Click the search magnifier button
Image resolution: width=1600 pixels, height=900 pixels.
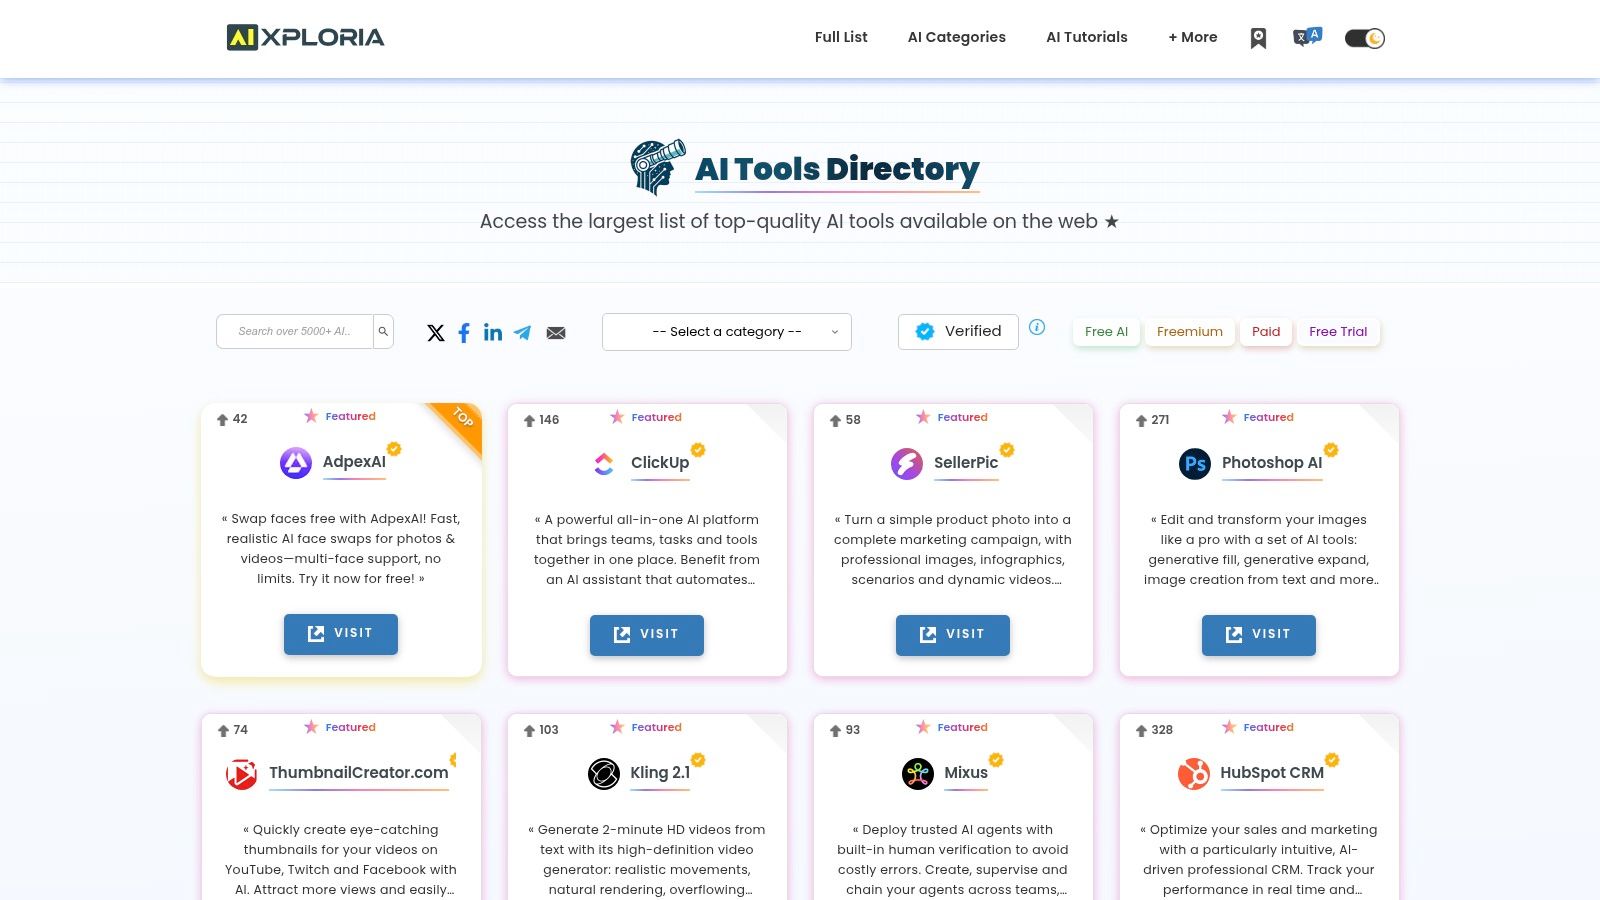[x=383, y=331]
